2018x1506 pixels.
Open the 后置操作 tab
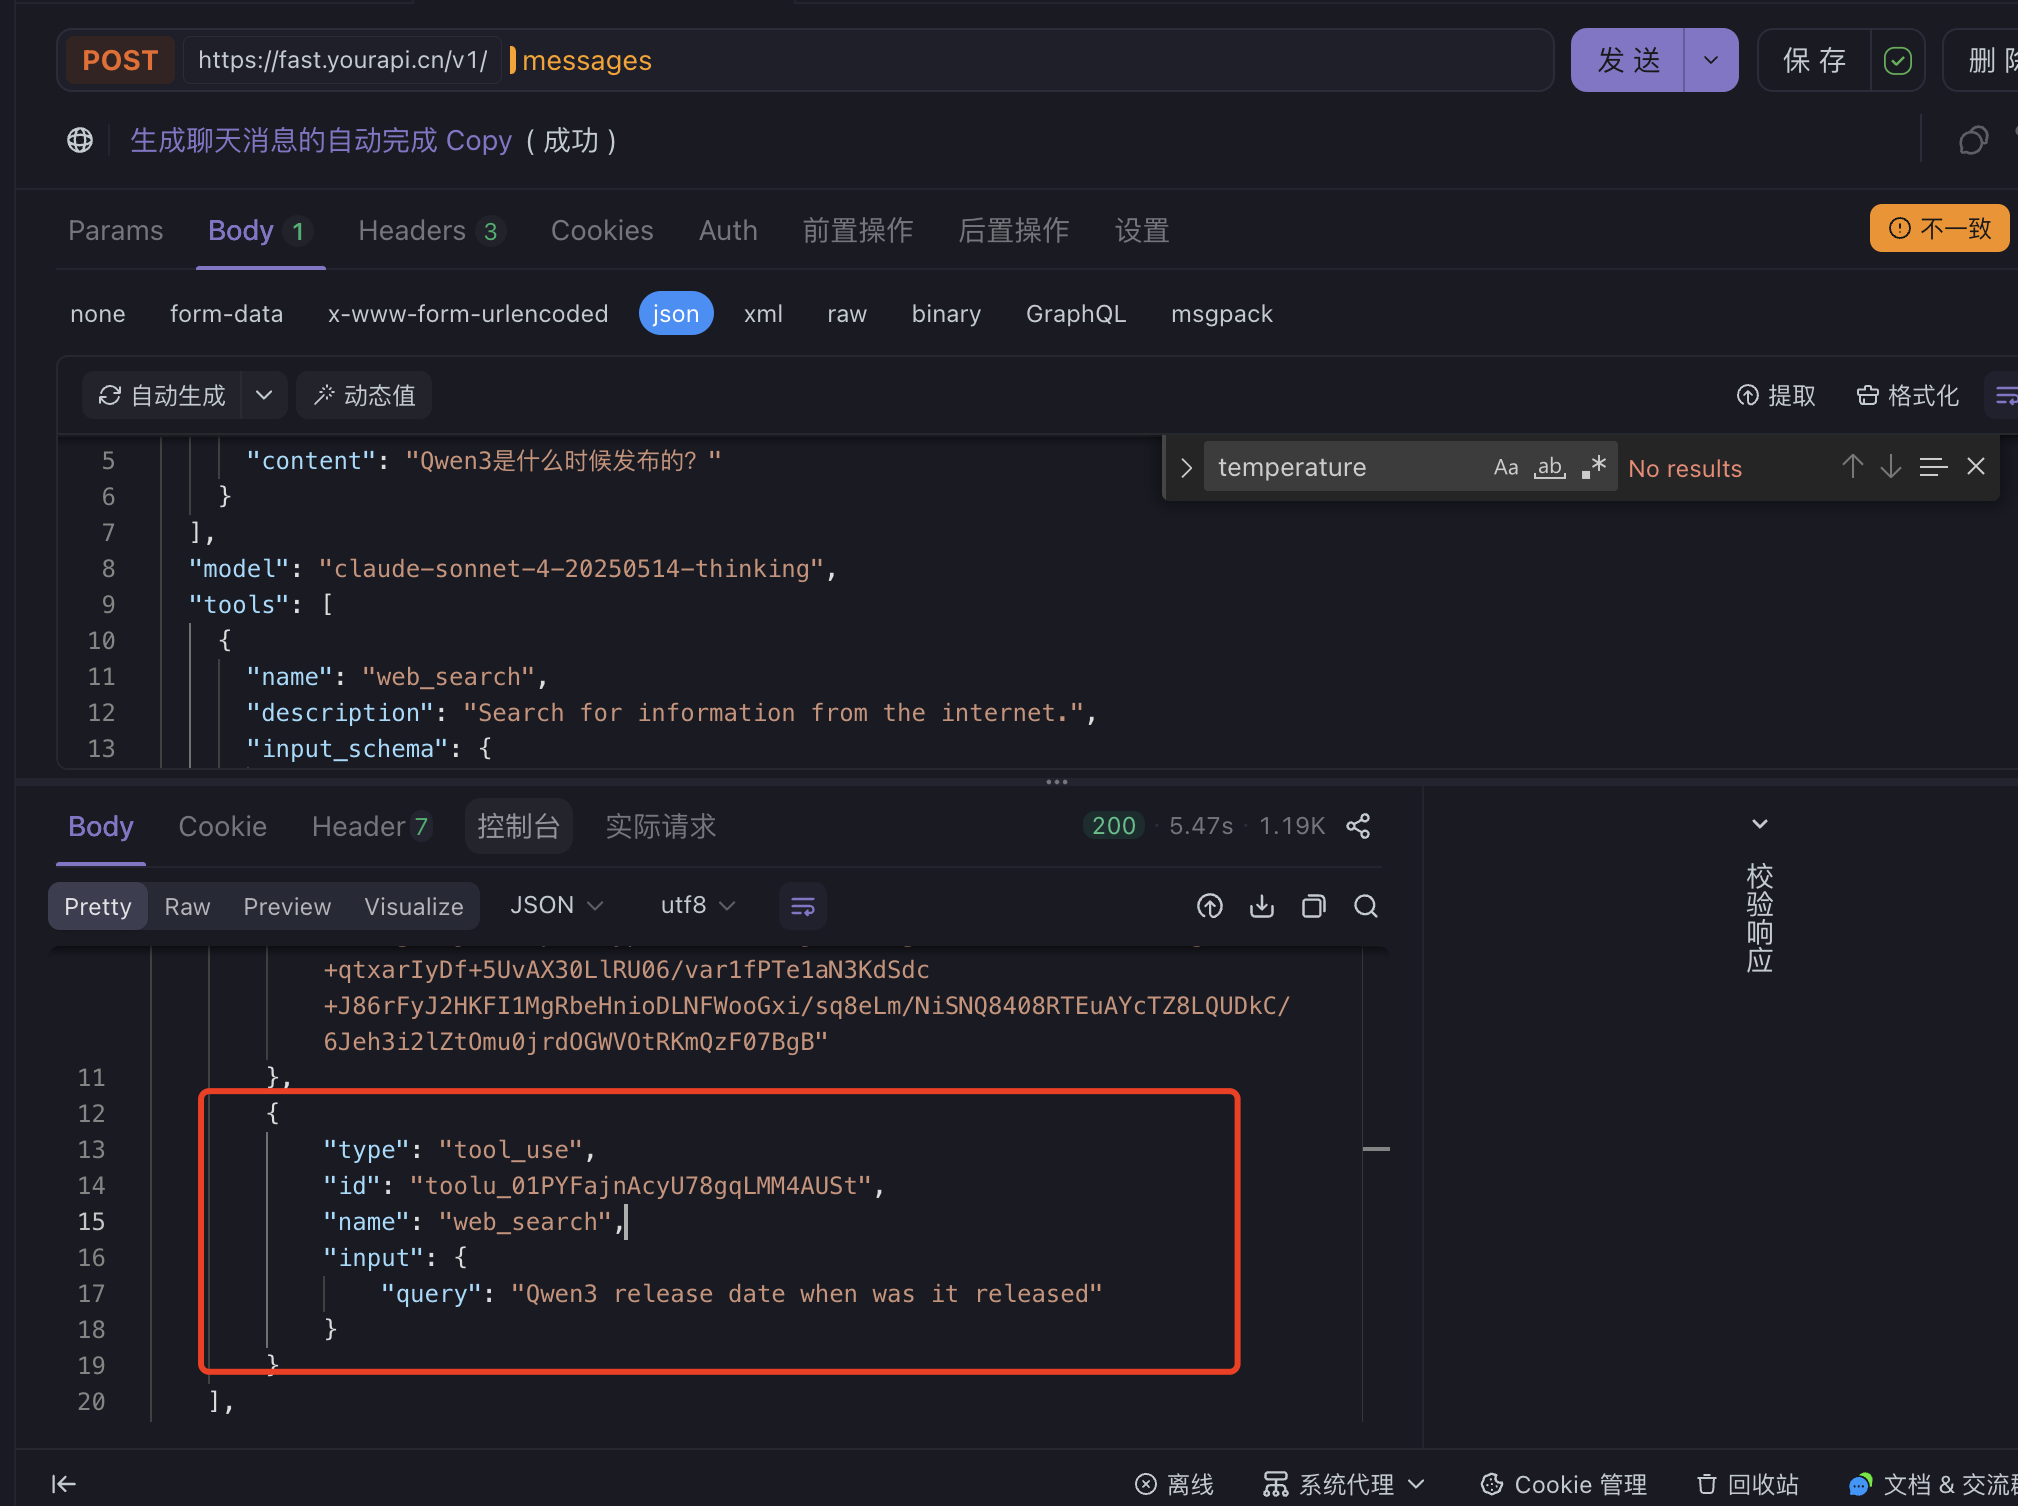coord(1014,231)
